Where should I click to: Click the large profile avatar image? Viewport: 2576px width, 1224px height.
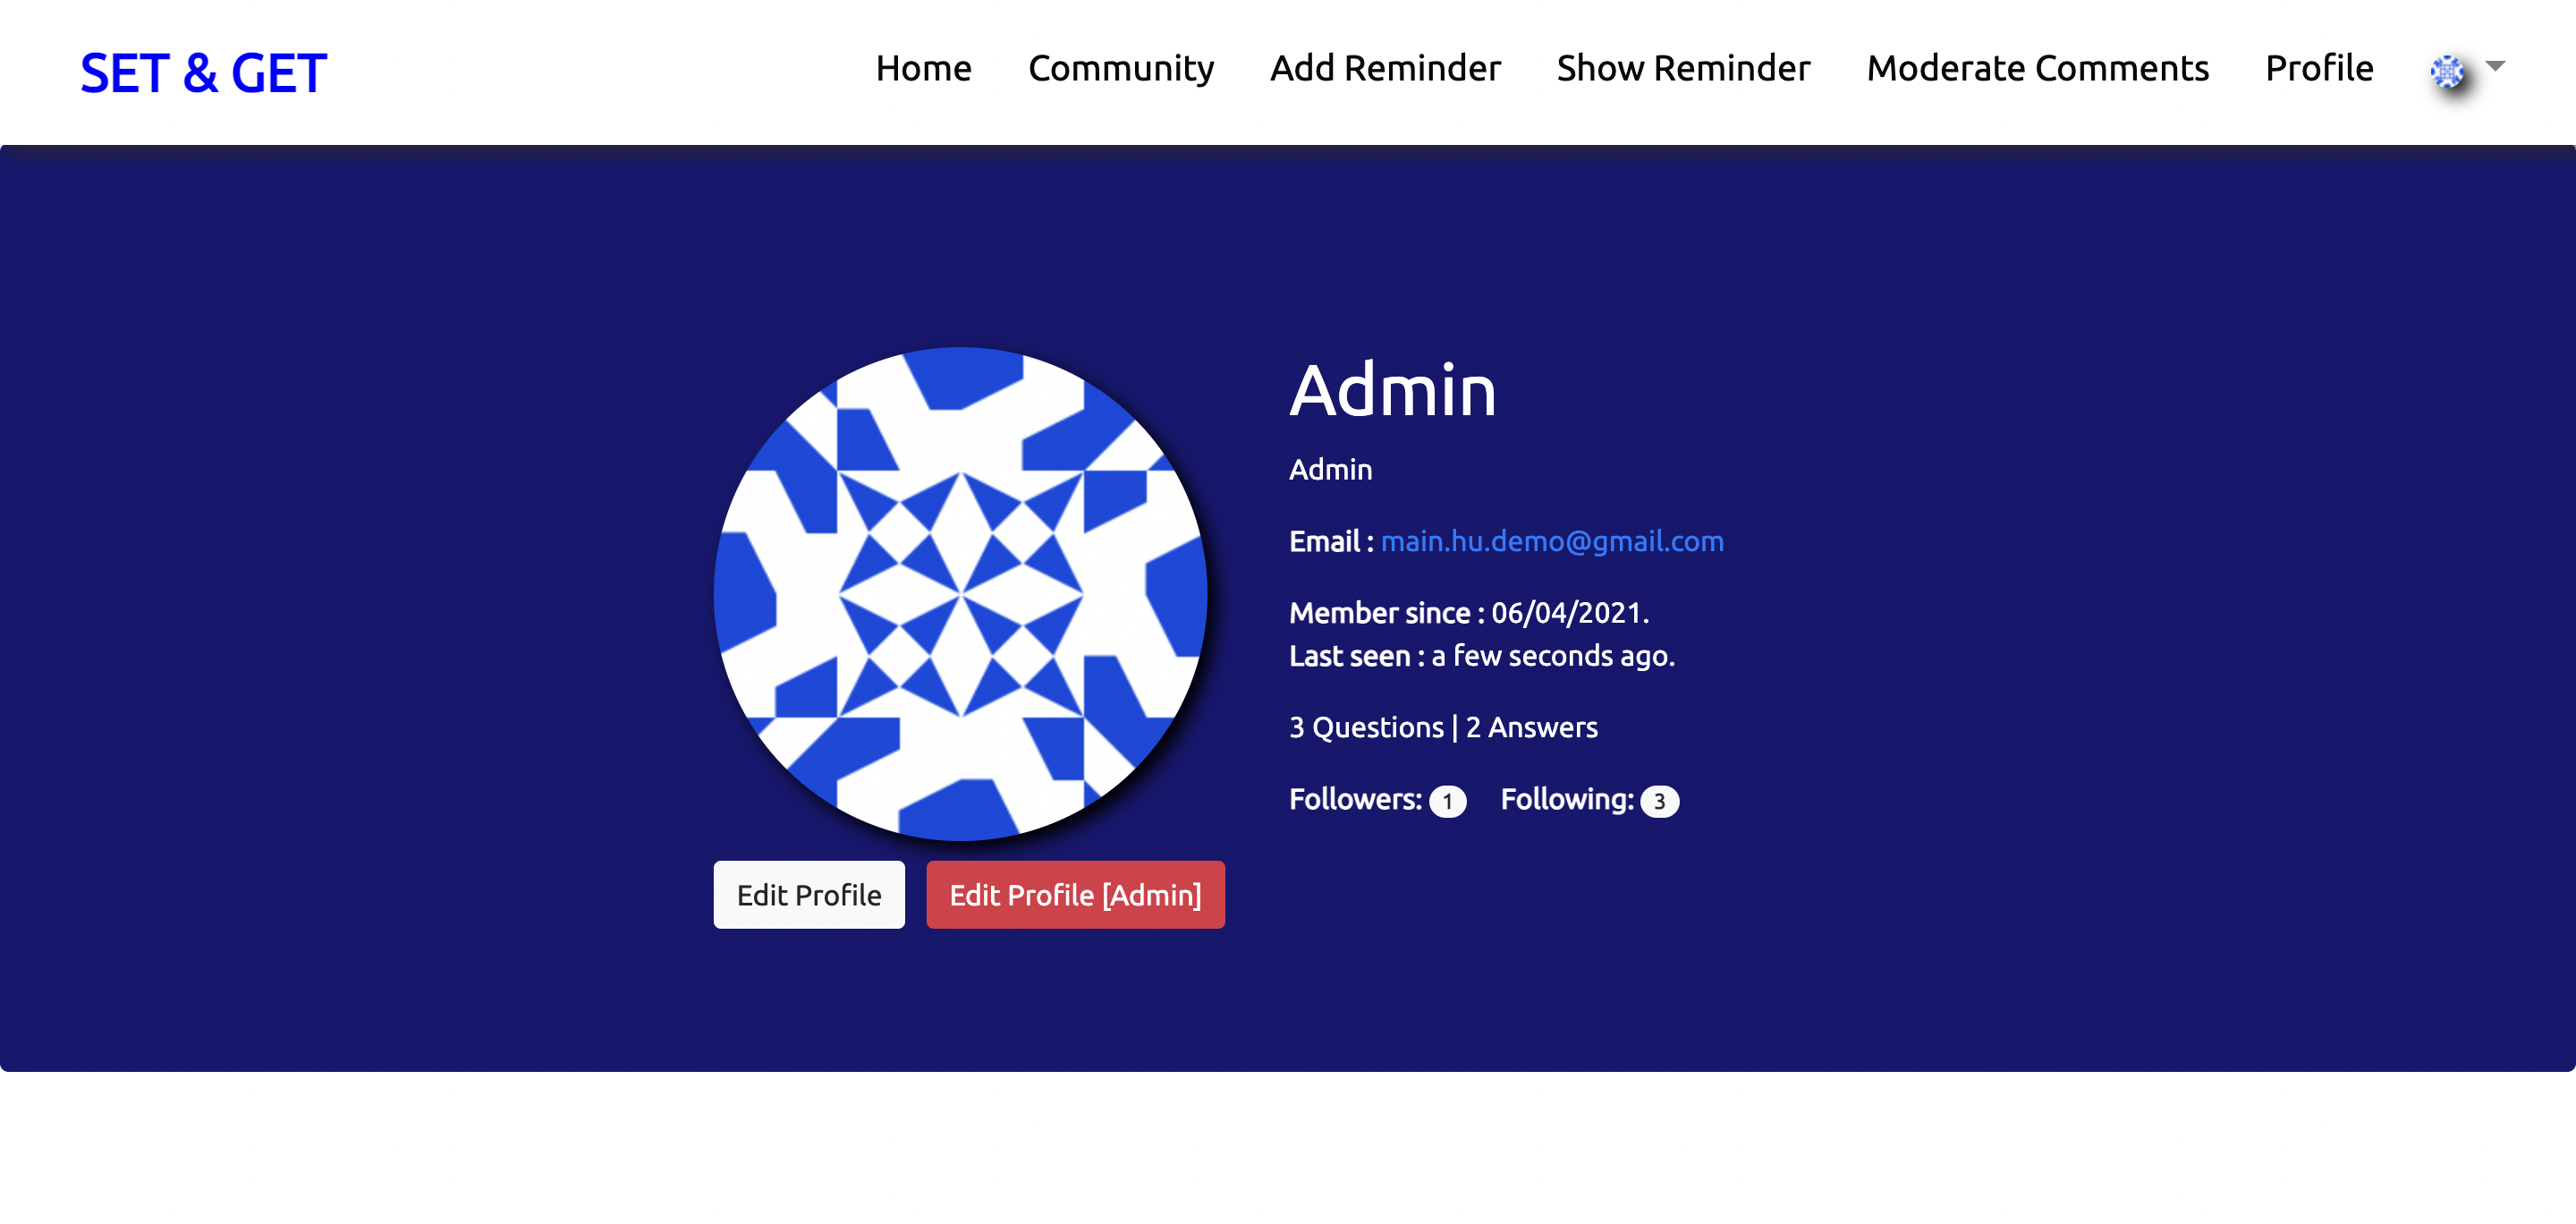[960, 593]
